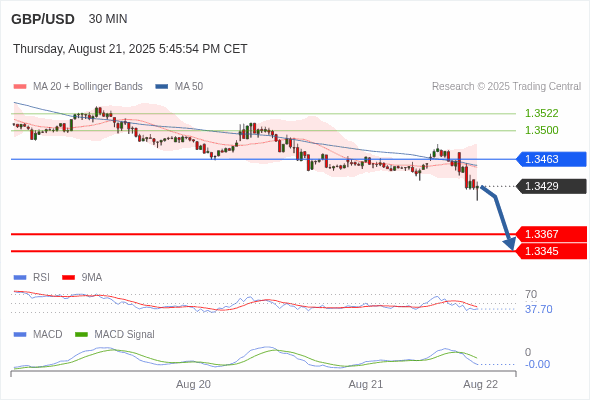Click the Aug 22 date marker
This screenshot has height=400, width=590.
point(481,385)
